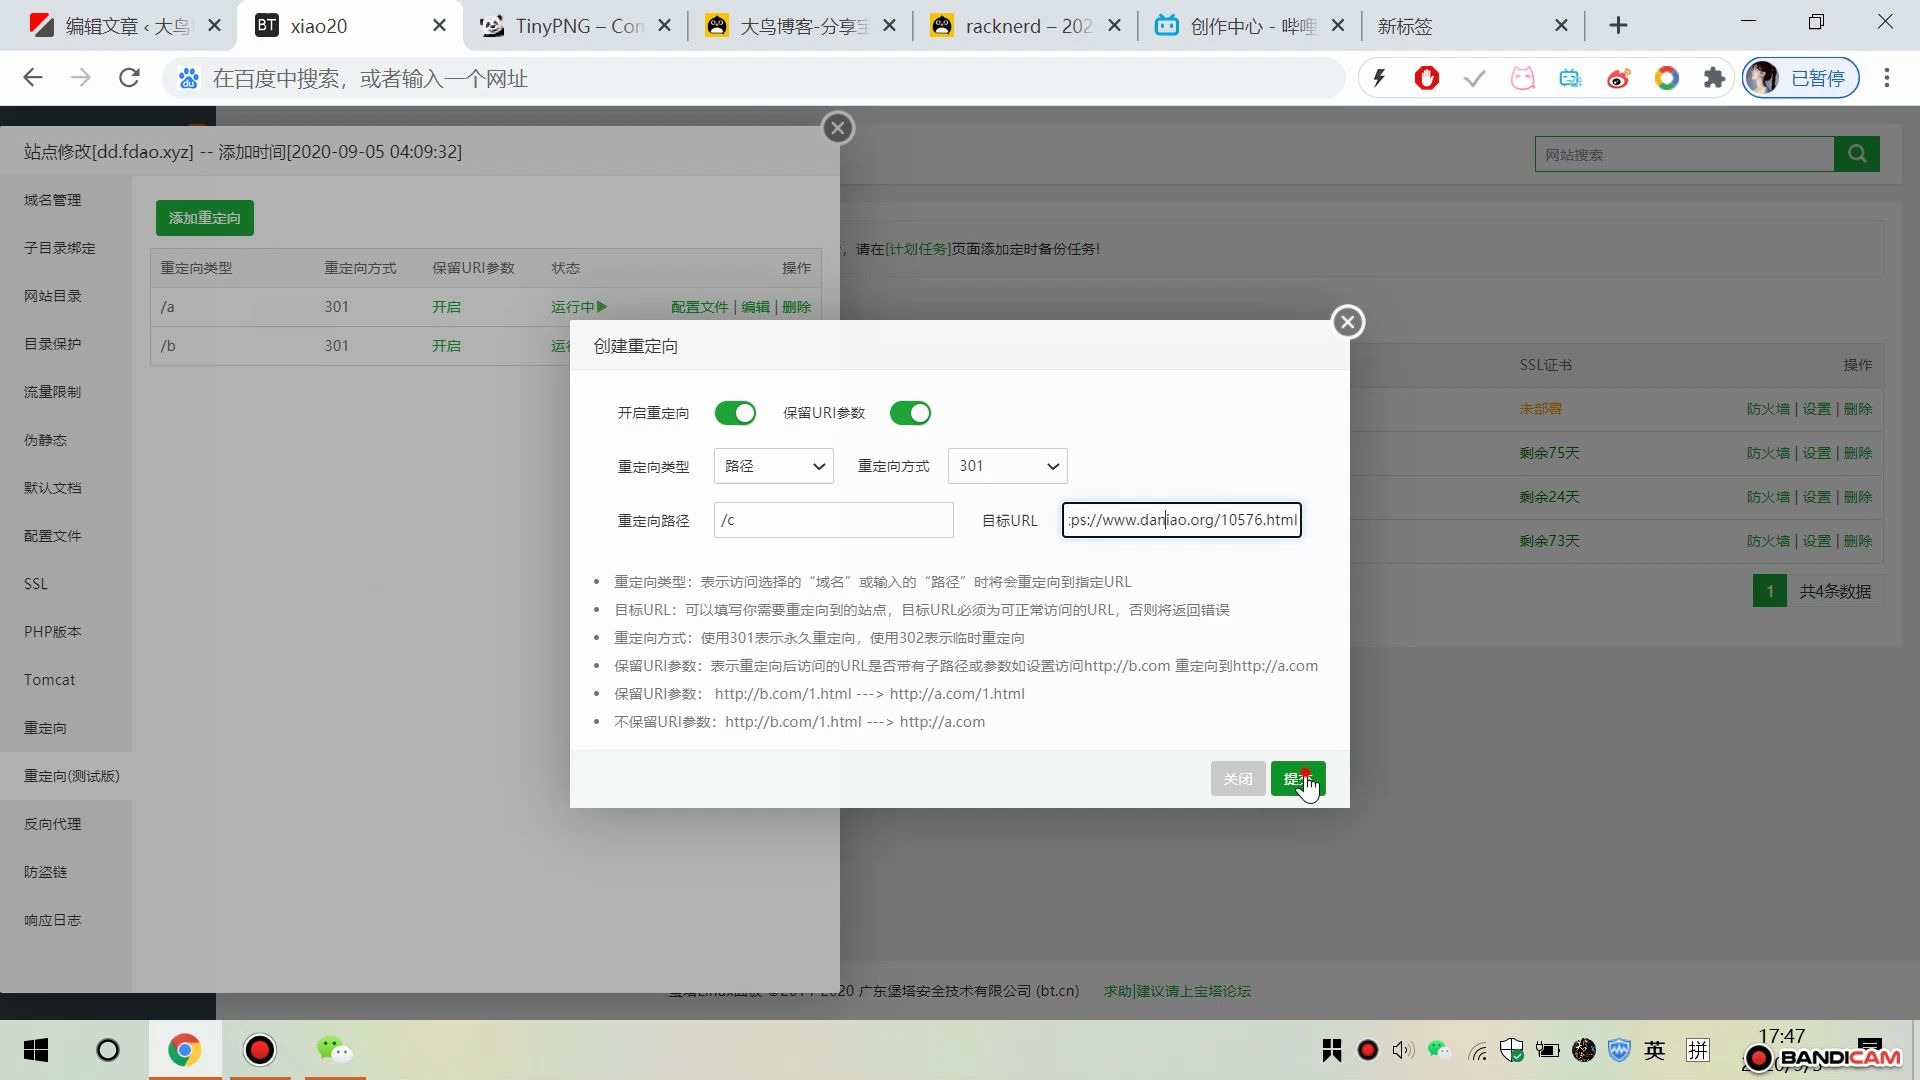Click the 网站搜索 search box
The height and width of the screenshot is (1080, 1920).
pyautogui.click(x=1684, y=155)
